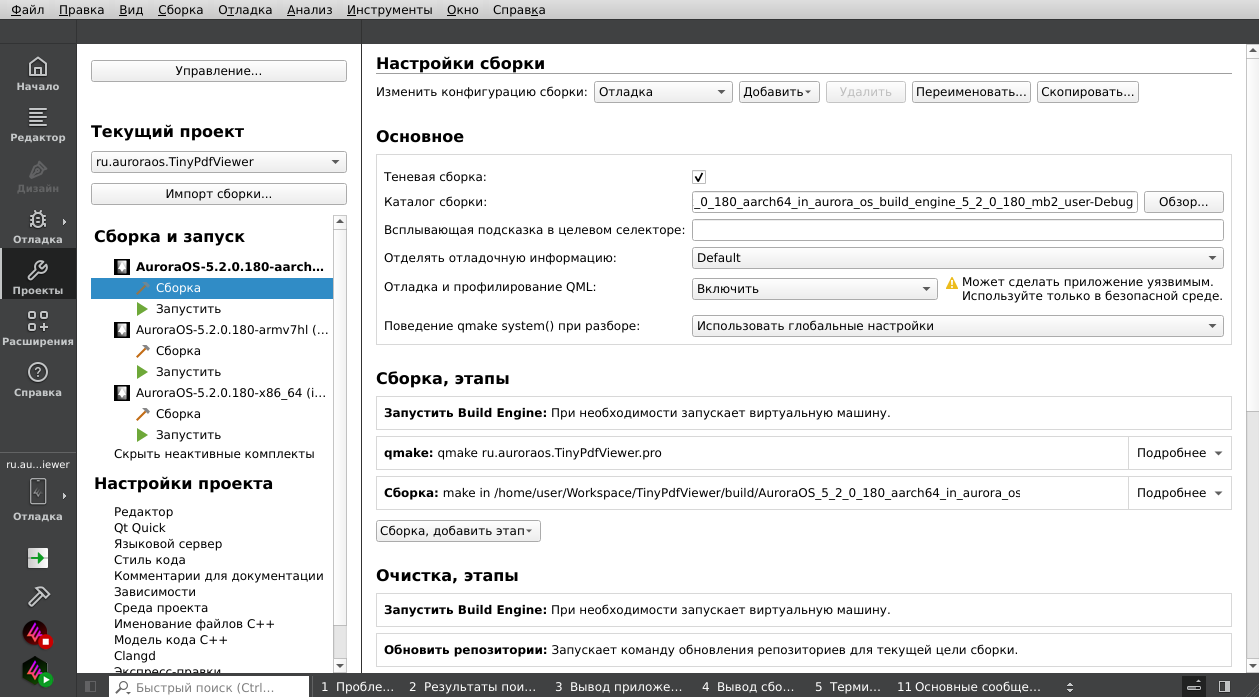This screenshot has width=1259, height=697.
Task: Click the Всплывающая подсказка input field
Action: point(957,230)
